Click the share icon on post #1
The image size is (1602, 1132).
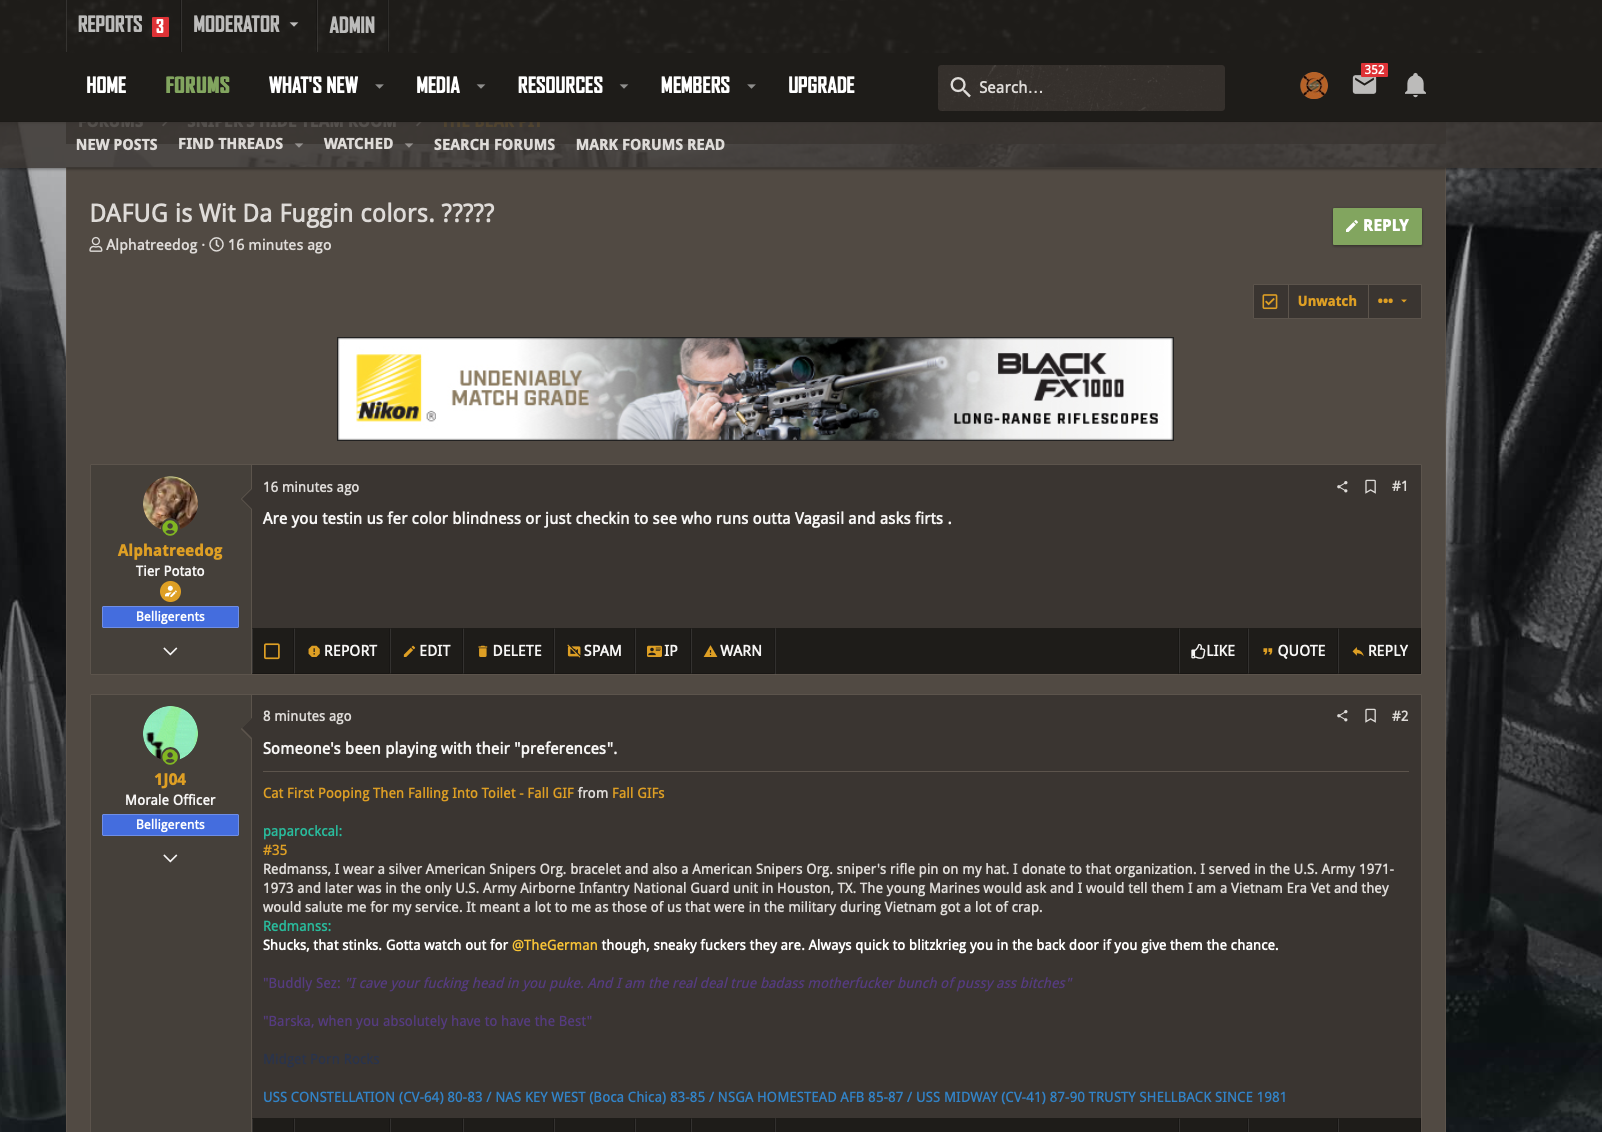click(x=1342, y=487)
